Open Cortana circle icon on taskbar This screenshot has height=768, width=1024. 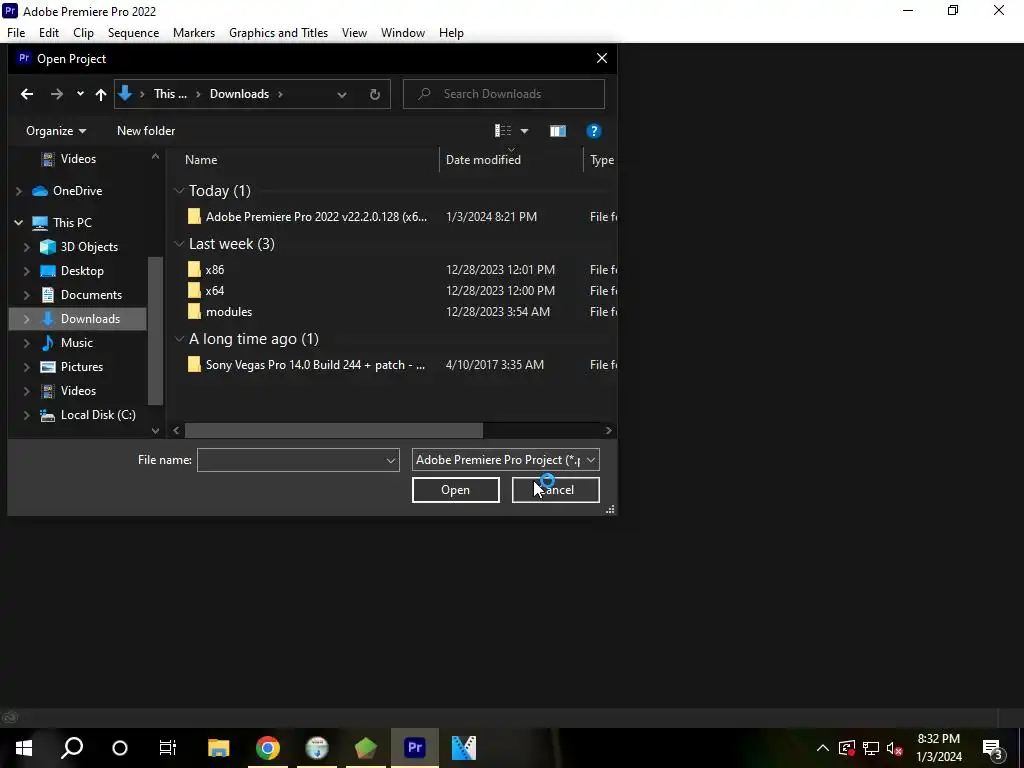[120, 748]
